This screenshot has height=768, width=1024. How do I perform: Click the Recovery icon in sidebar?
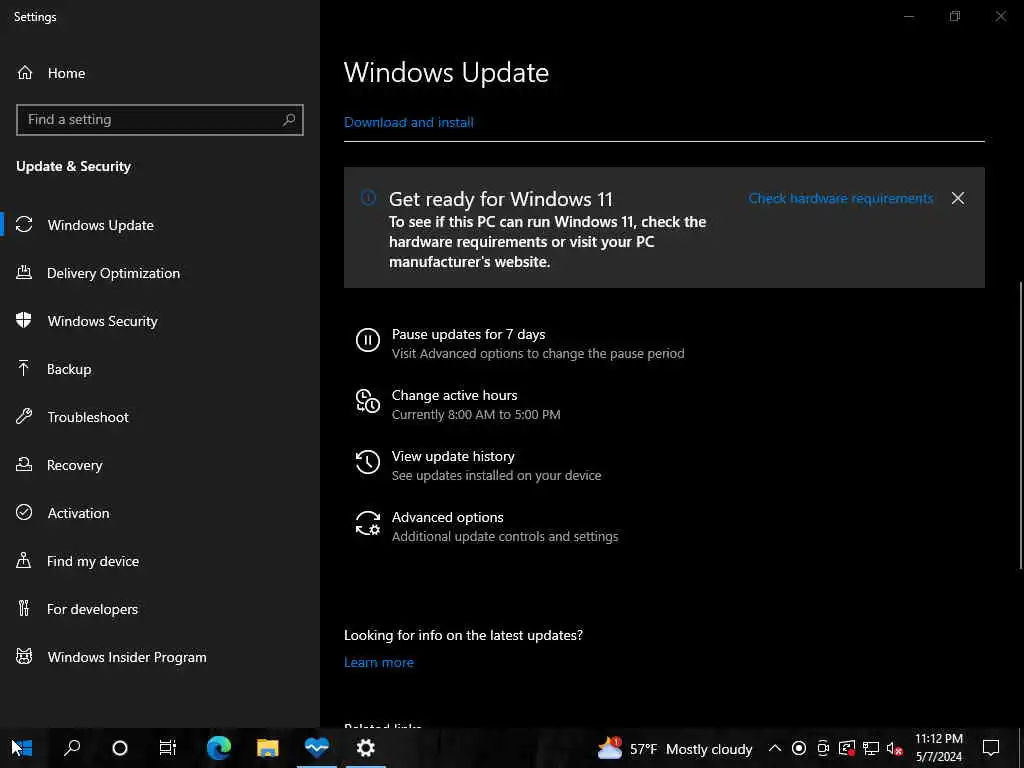[x=24, y=464]
